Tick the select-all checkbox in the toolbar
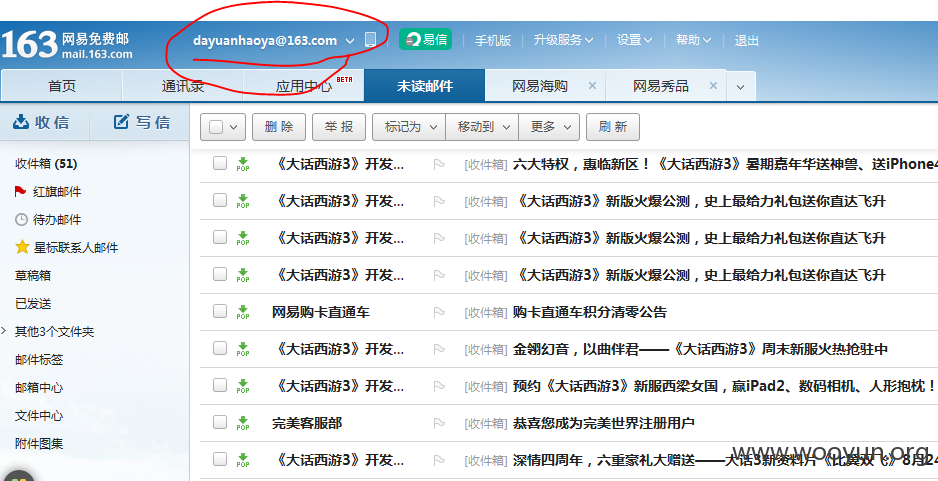 217,127
